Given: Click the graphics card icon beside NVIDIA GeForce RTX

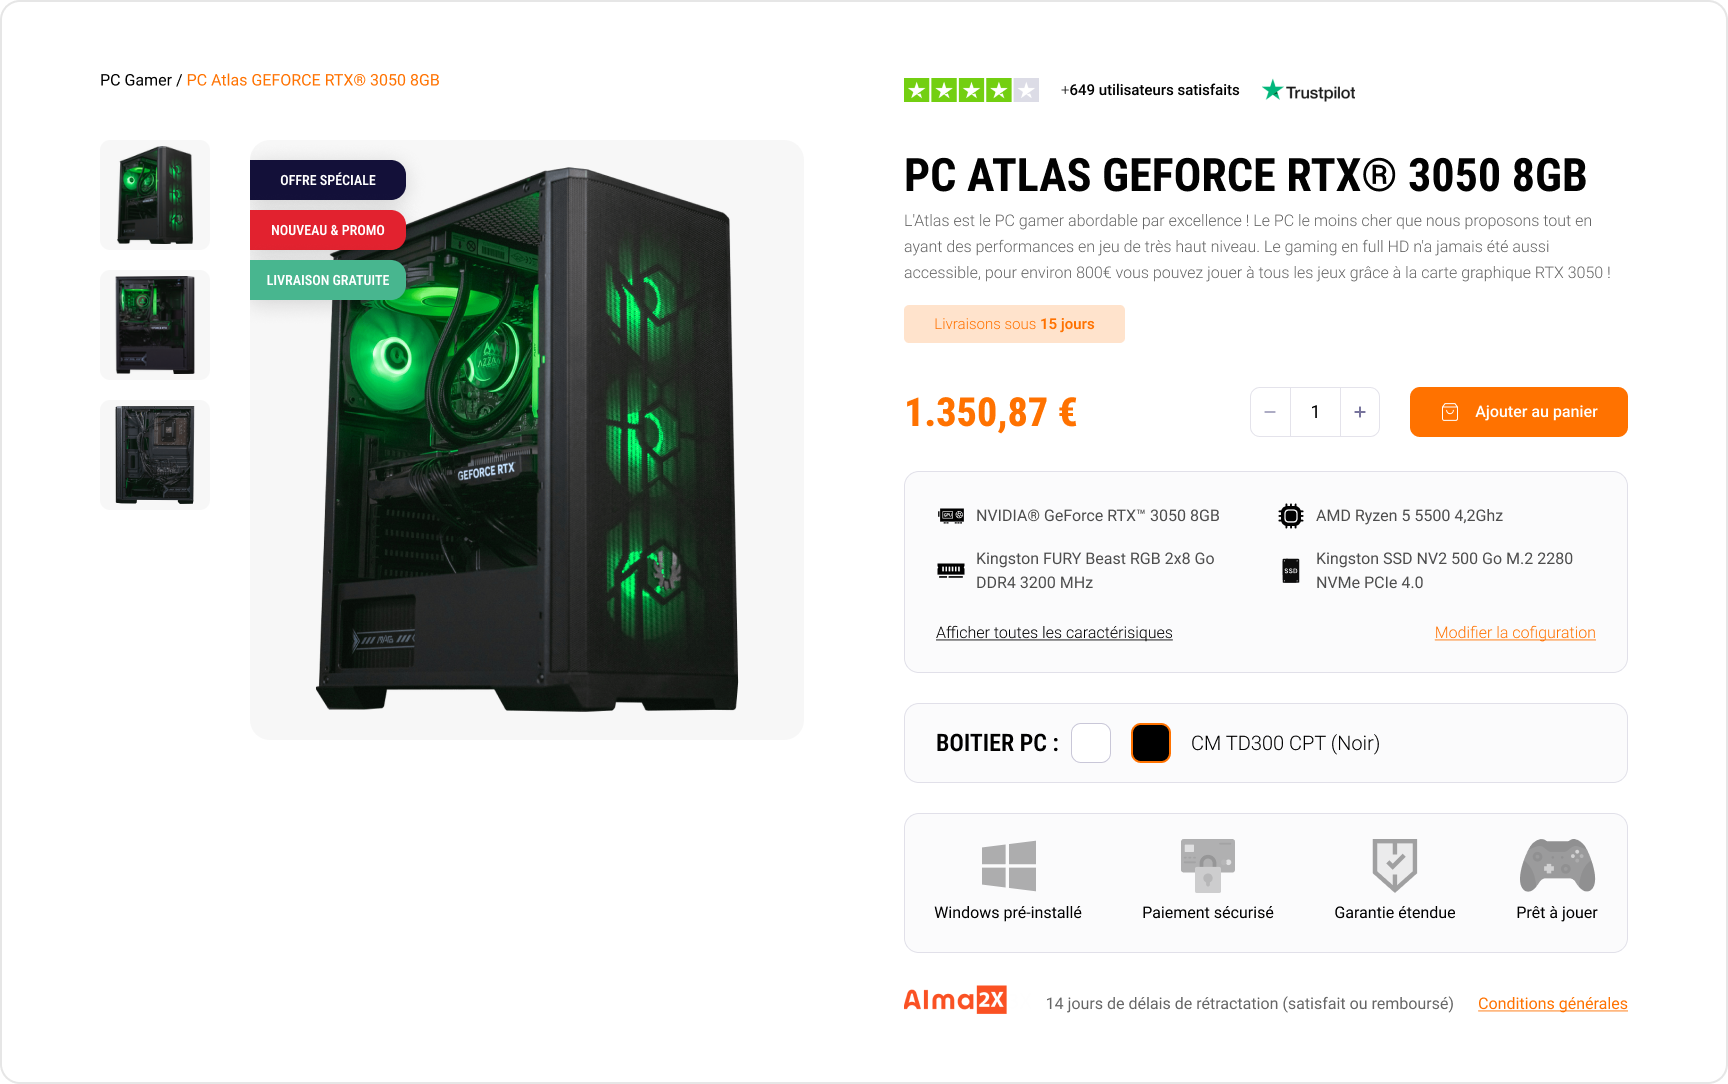Looking at the screenshot, I should pos(951,516).
